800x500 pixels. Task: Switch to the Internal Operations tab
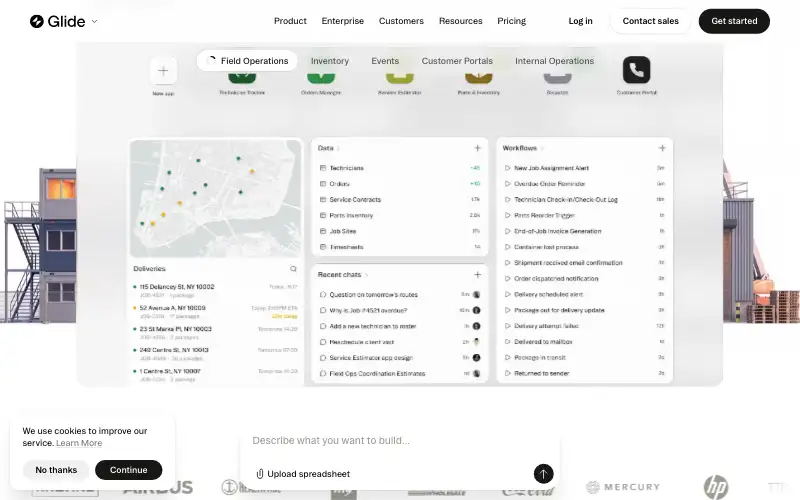[555, 61]
